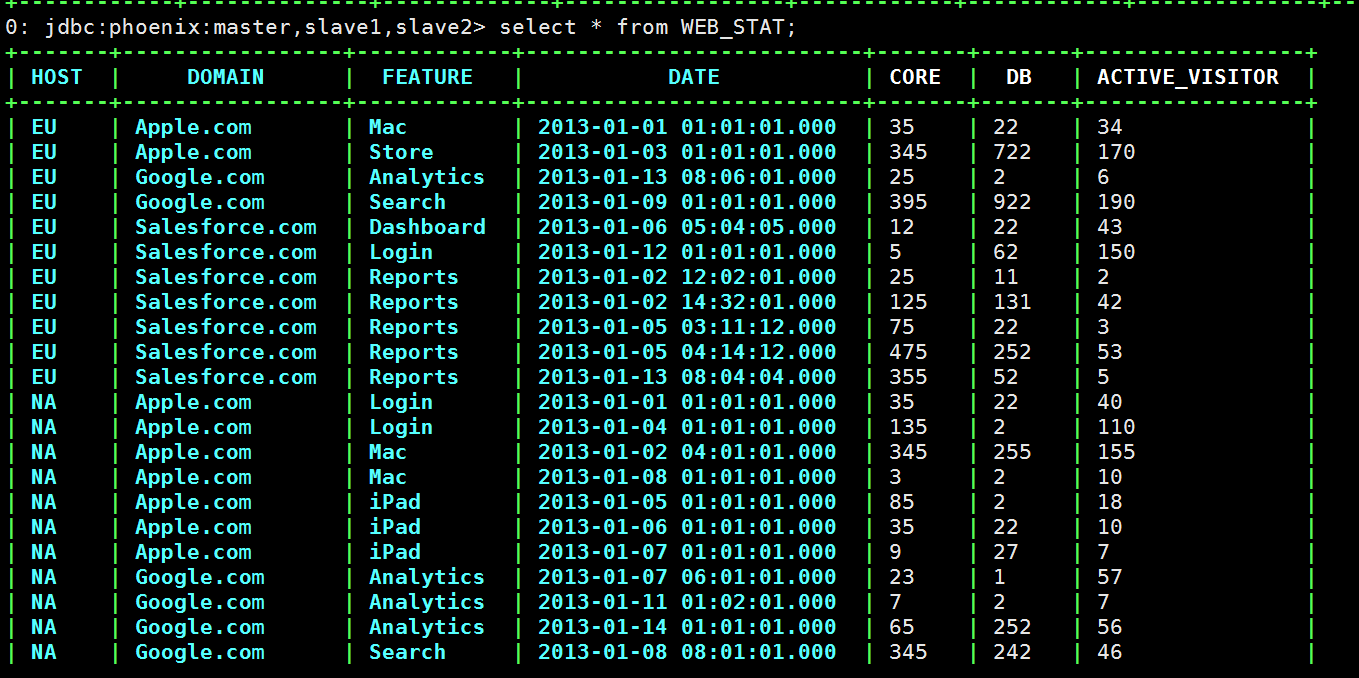Select ACTIVE_VISITOR value 170

(1116, 152)
